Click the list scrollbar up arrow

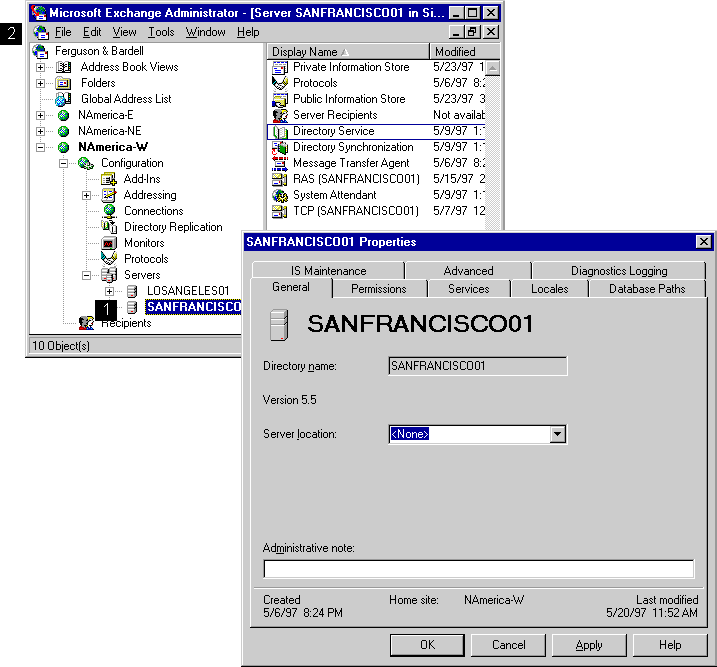click(492, 68)
